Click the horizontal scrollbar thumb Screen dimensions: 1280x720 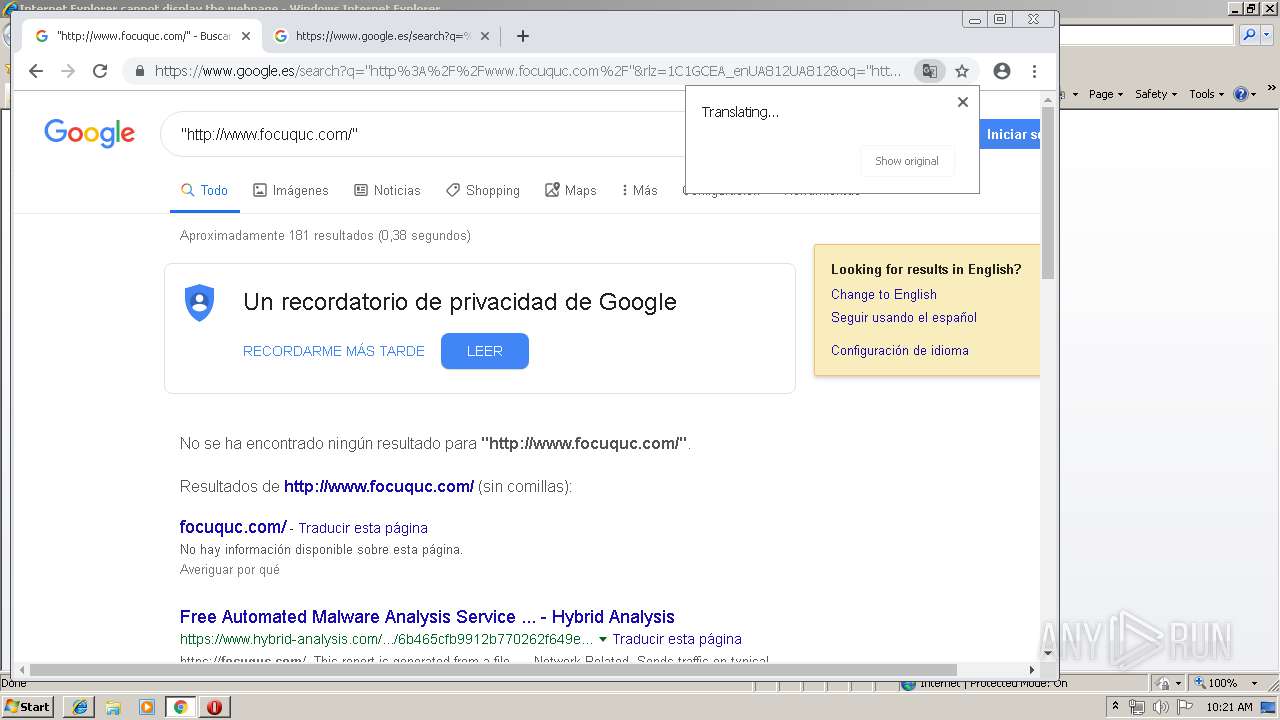(x=493, y=669)
